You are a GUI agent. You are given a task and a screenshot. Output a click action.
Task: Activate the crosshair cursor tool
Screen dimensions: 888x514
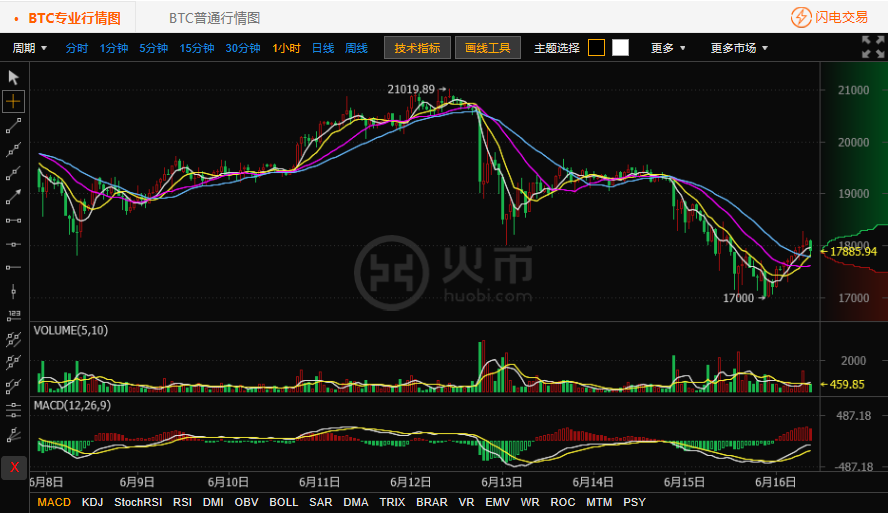tap(14, 101)
